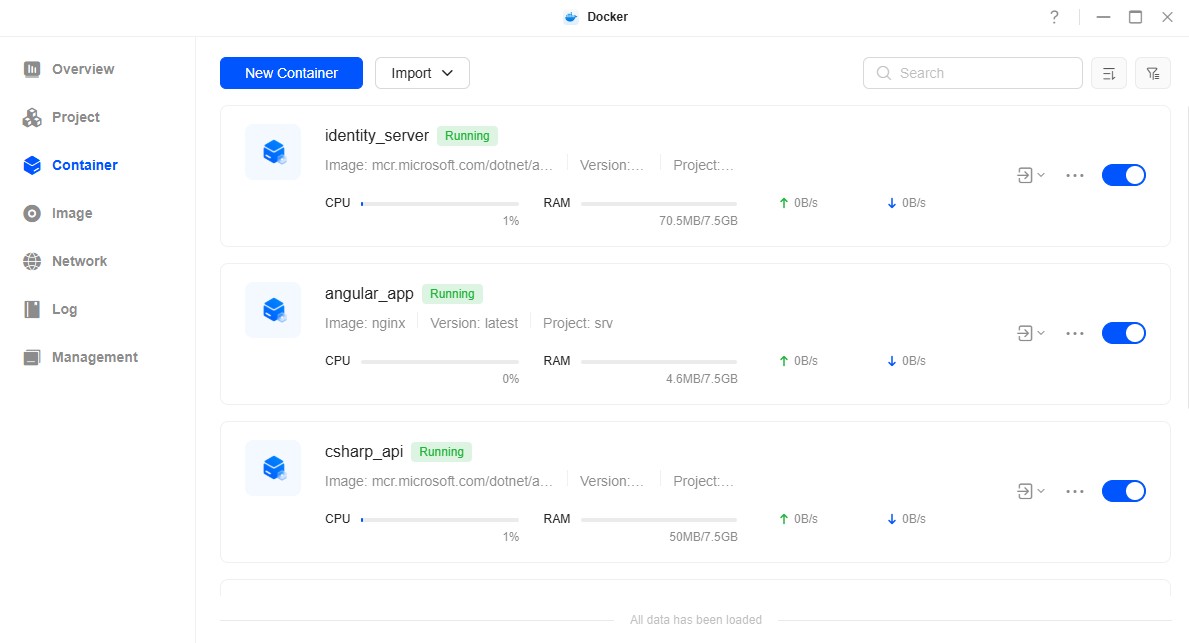Click the New Container button

pos(291,73)
